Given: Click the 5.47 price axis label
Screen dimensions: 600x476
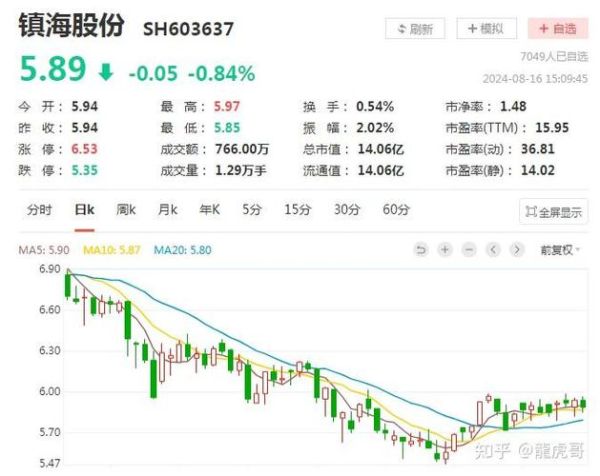Looking at the screenshot, I should click(50, 463).
